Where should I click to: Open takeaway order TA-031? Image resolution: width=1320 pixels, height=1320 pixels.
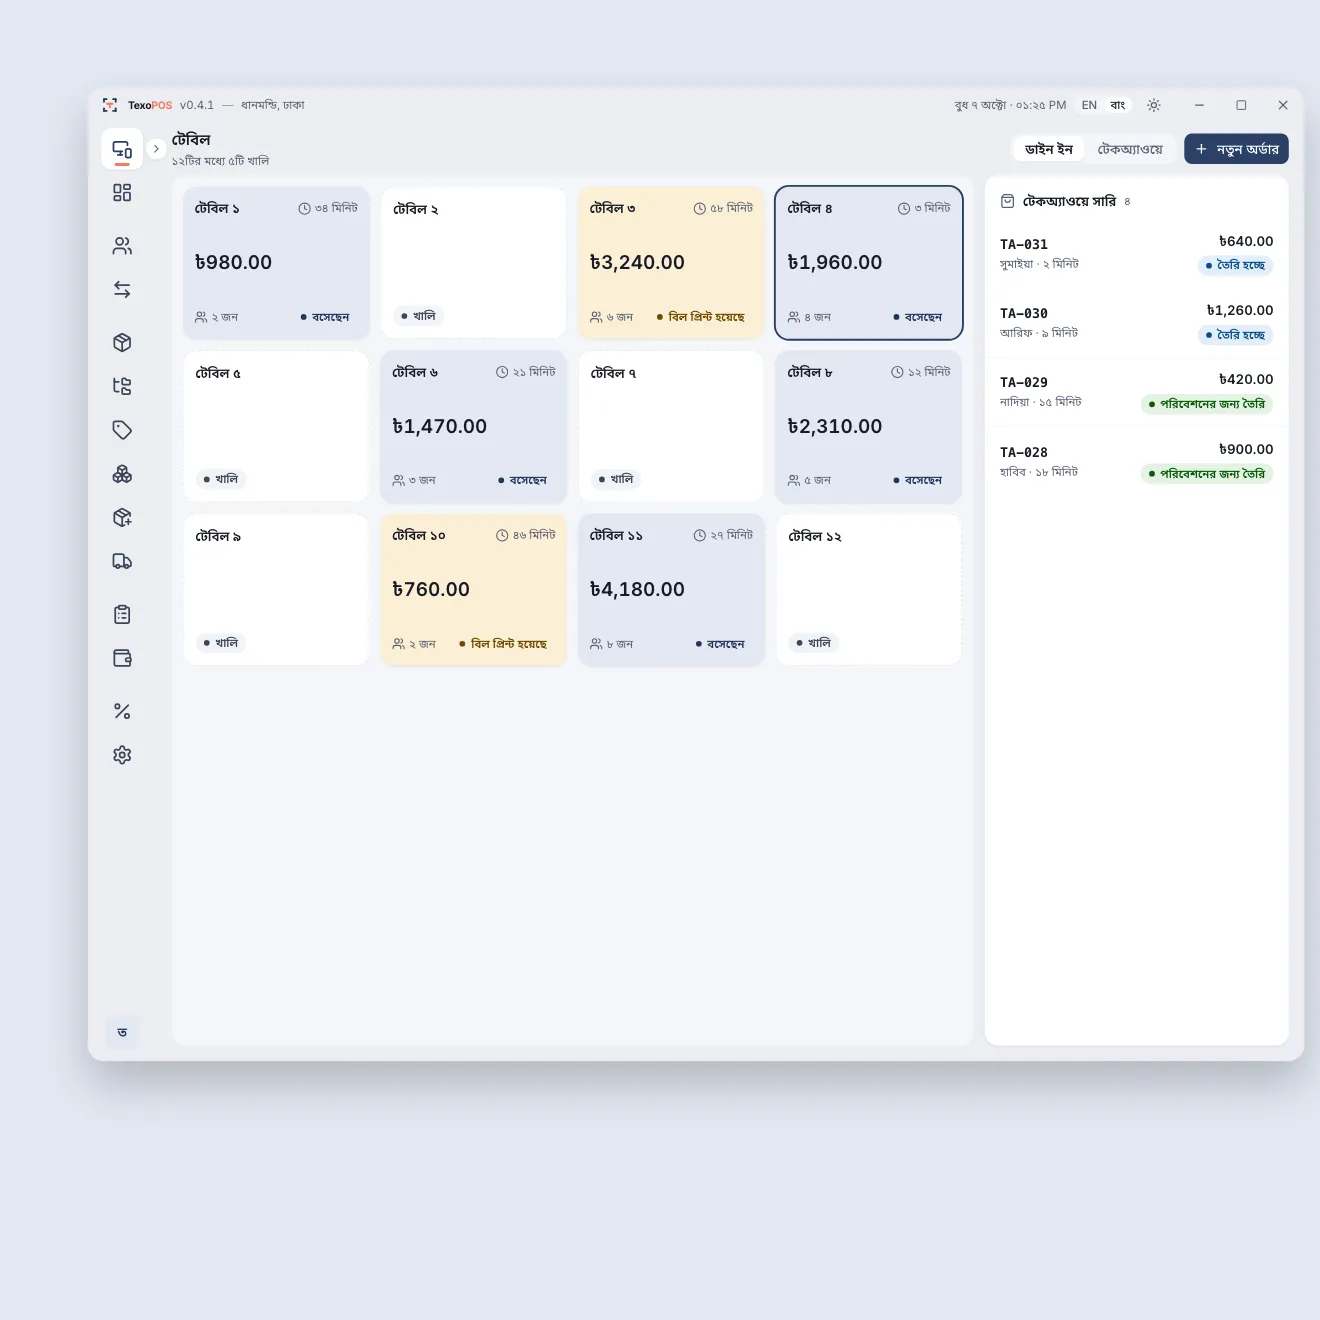(1136, 254)
